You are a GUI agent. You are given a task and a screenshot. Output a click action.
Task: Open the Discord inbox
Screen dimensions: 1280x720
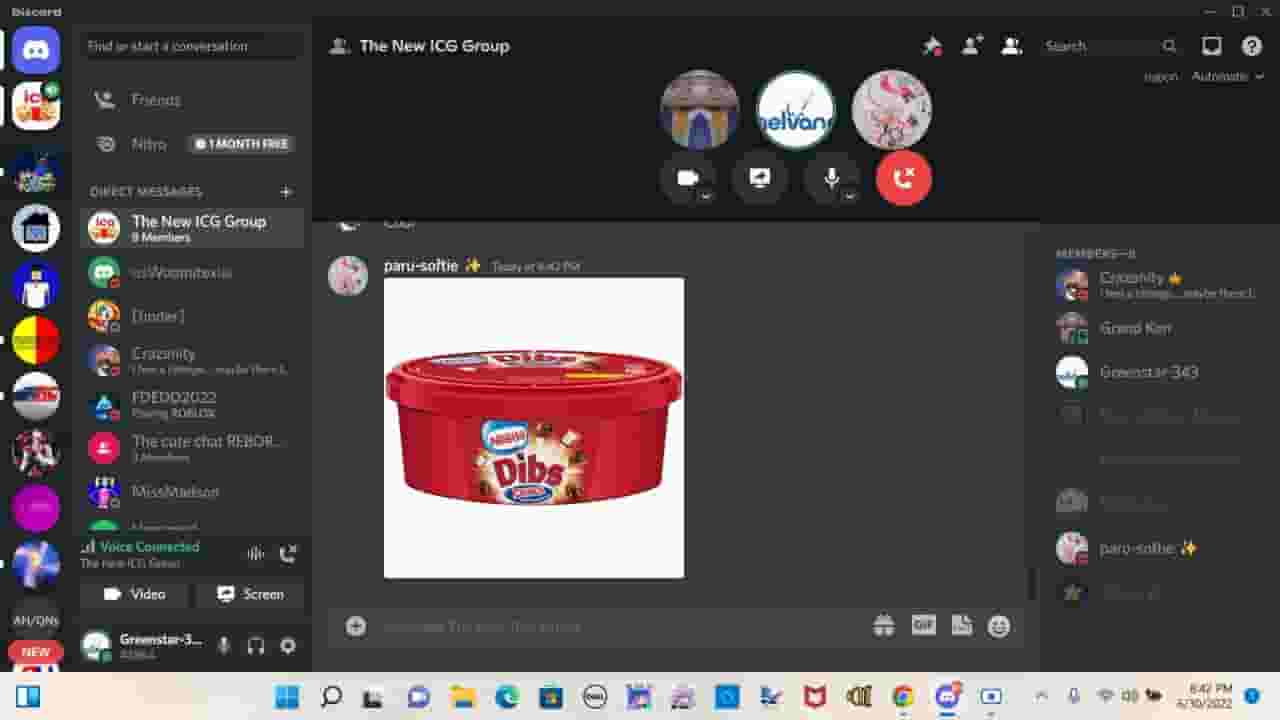pyautogui.click(x=1212, y=46)
